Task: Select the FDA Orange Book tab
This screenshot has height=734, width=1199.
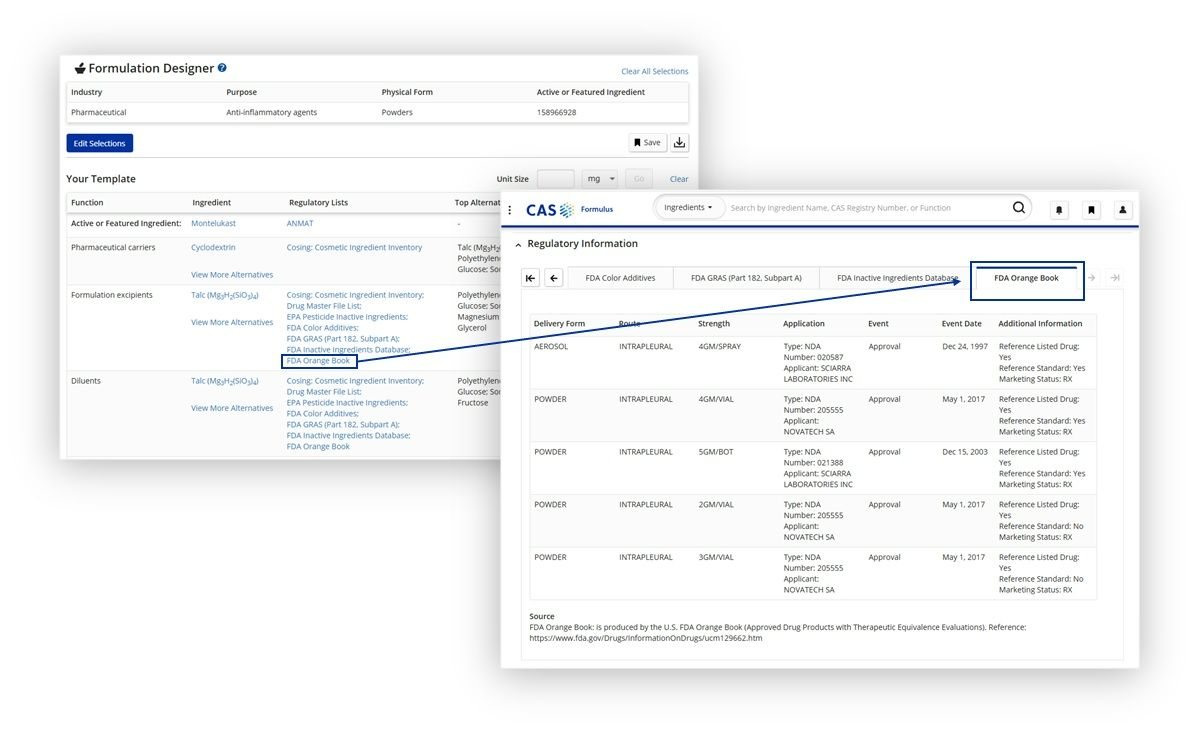Action: 1026,278
